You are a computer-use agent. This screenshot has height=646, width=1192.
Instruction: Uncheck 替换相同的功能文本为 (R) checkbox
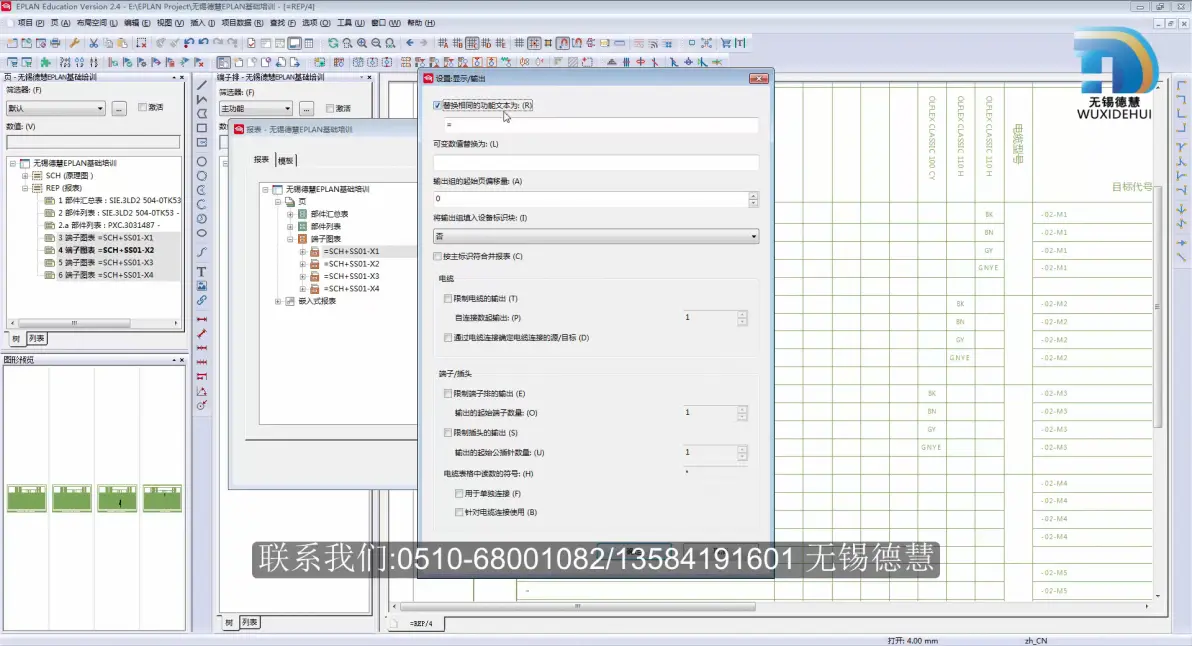(x=437, y=106)
